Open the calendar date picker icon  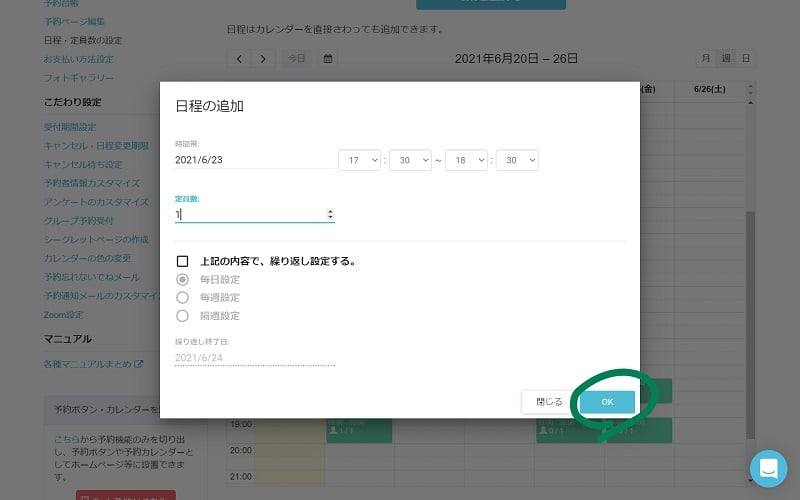coord(328,59)
